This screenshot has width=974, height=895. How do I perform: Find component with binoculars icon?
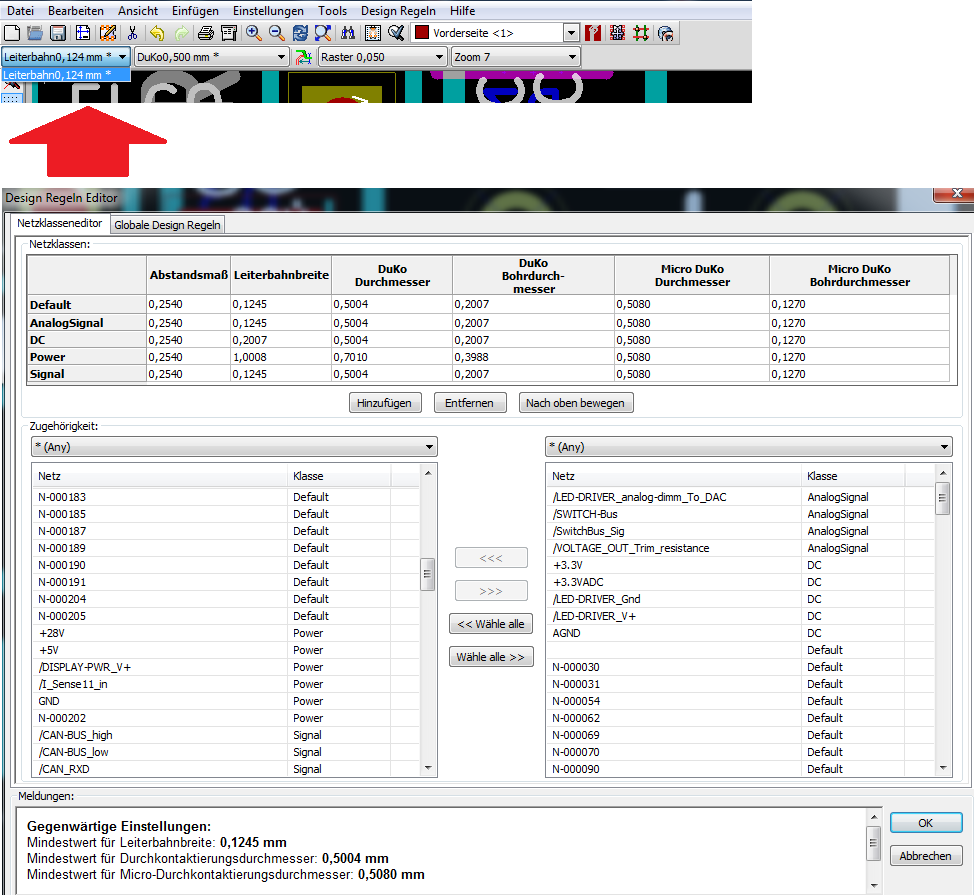point(348,33)
